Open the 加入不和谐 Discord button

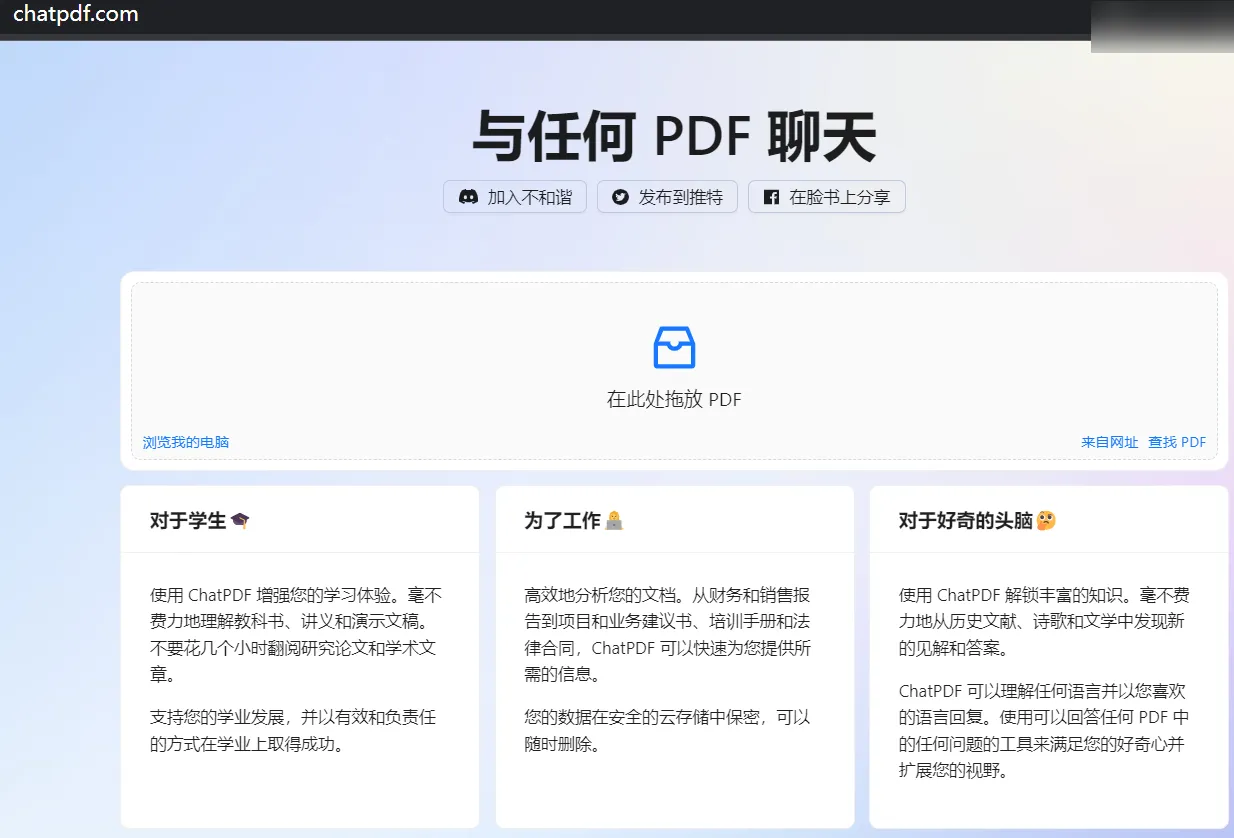coord(514,197)
